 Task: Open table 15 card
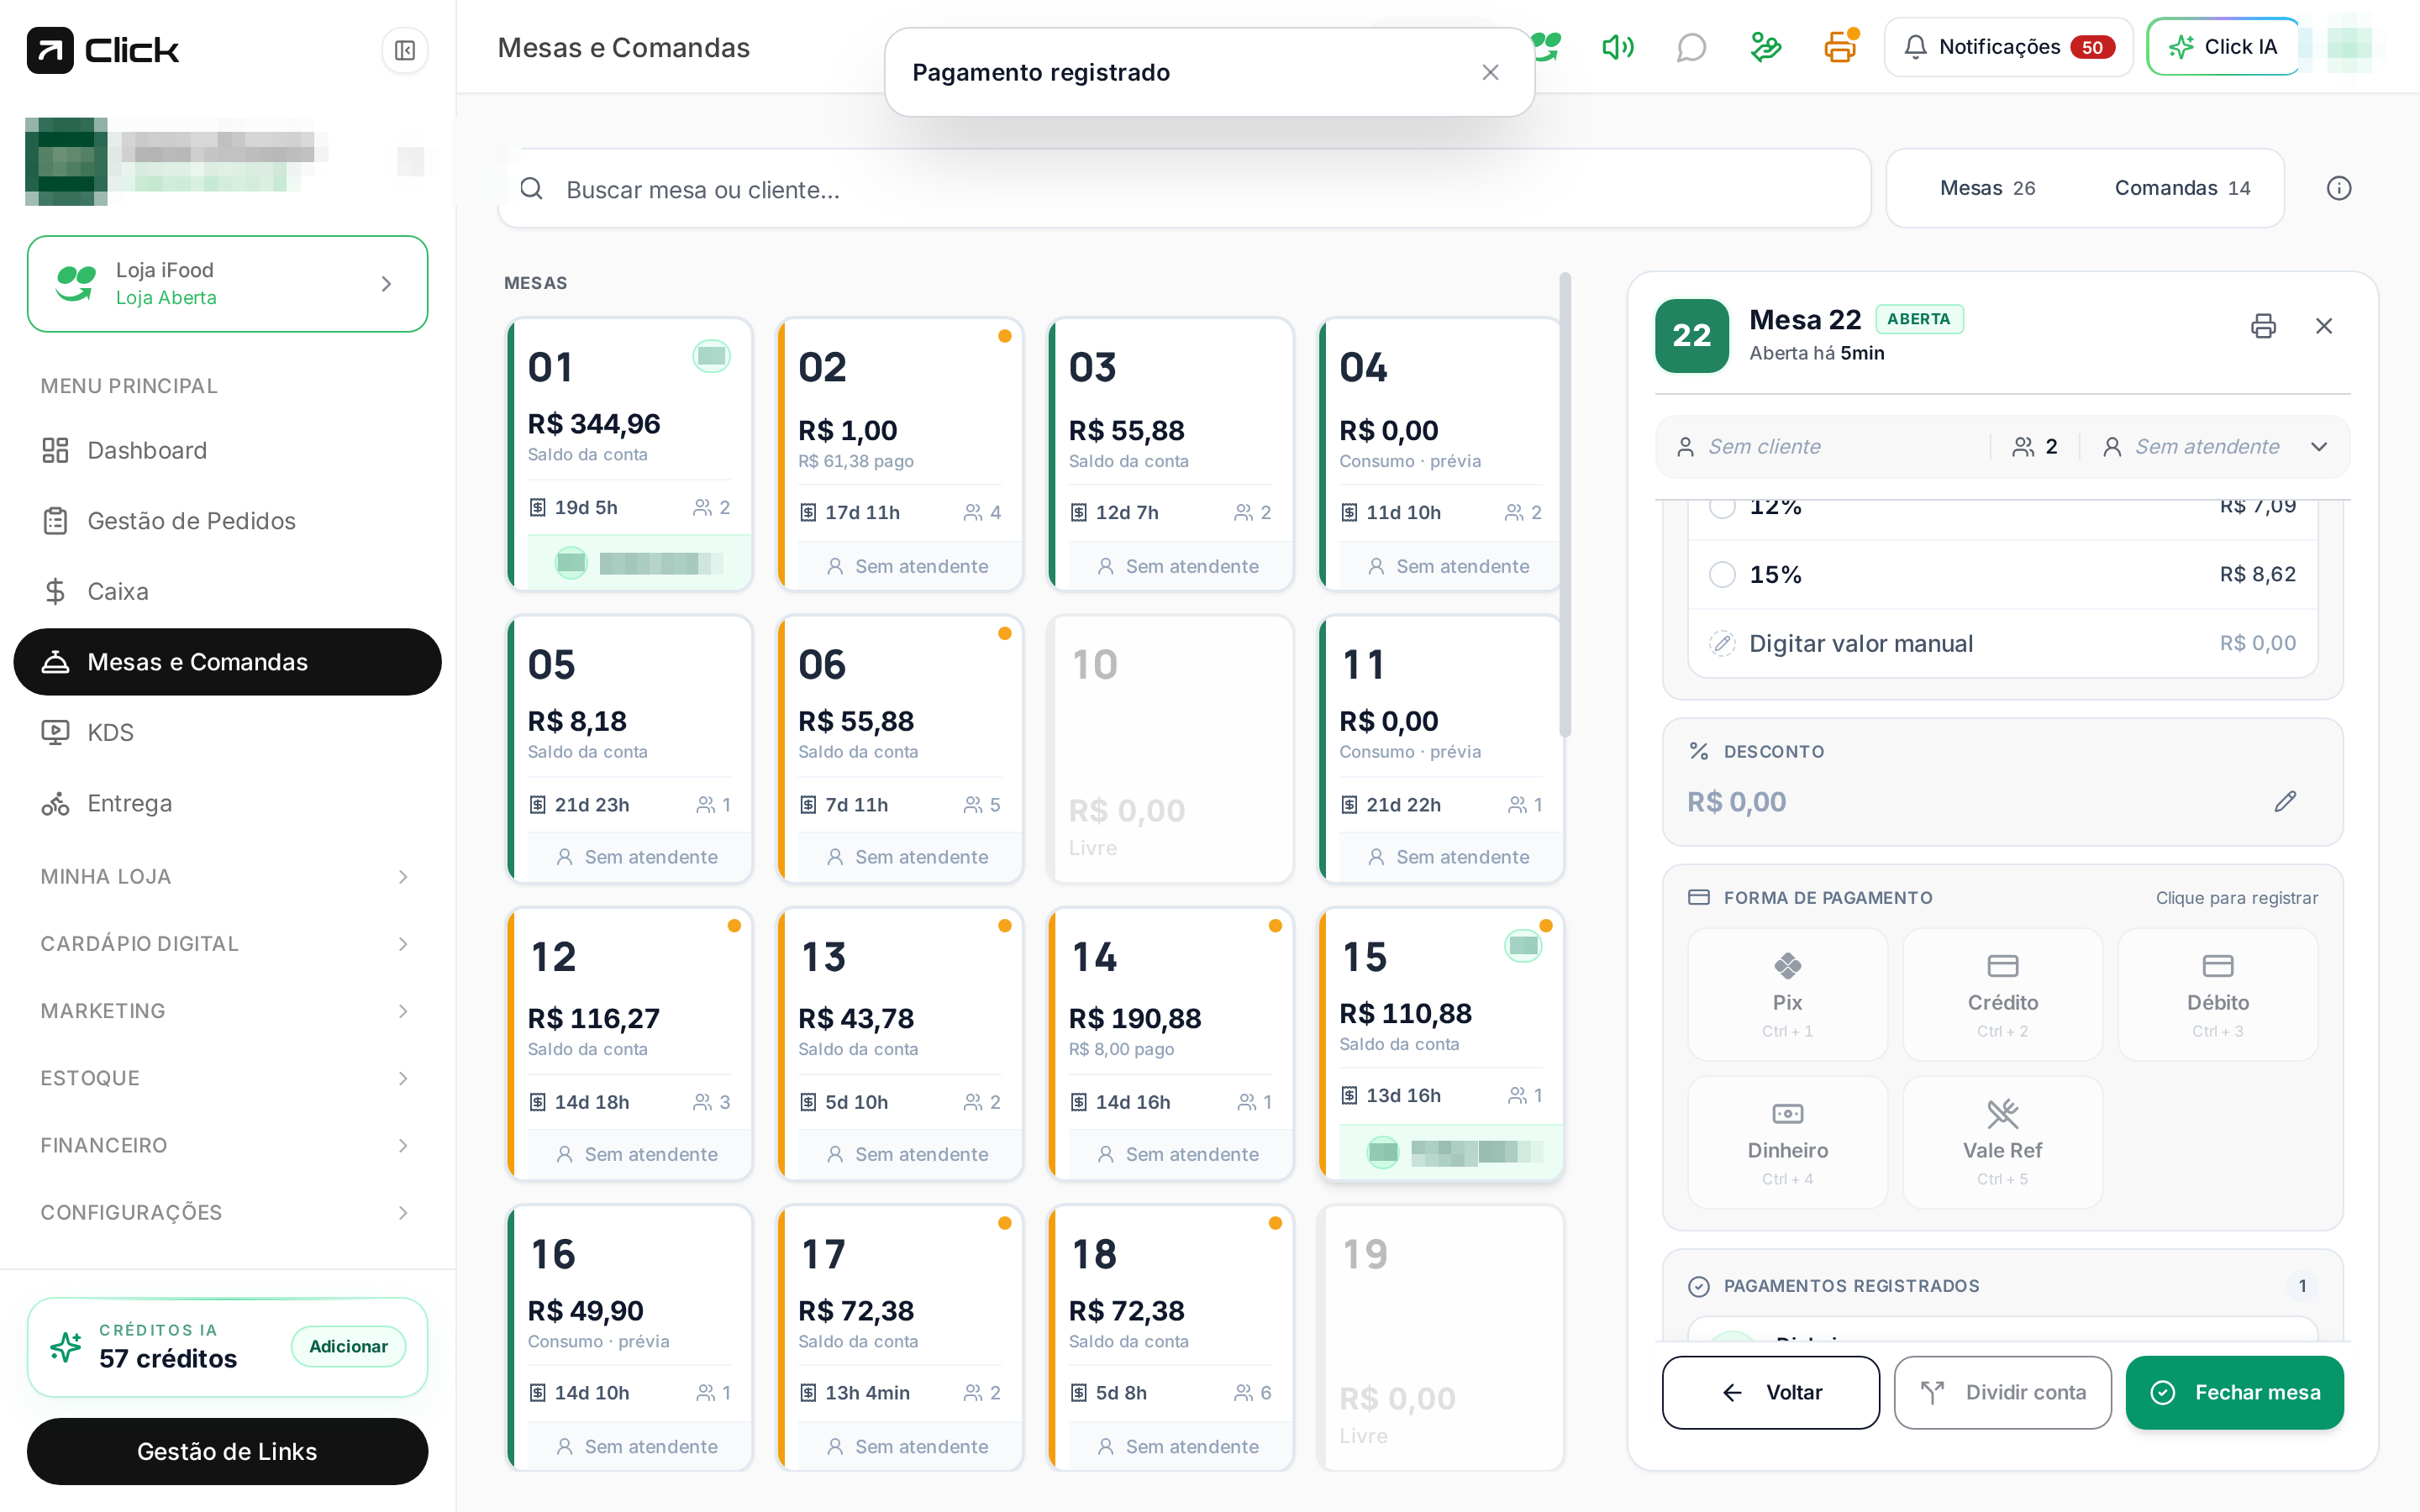click(x=1441, y=1044)
